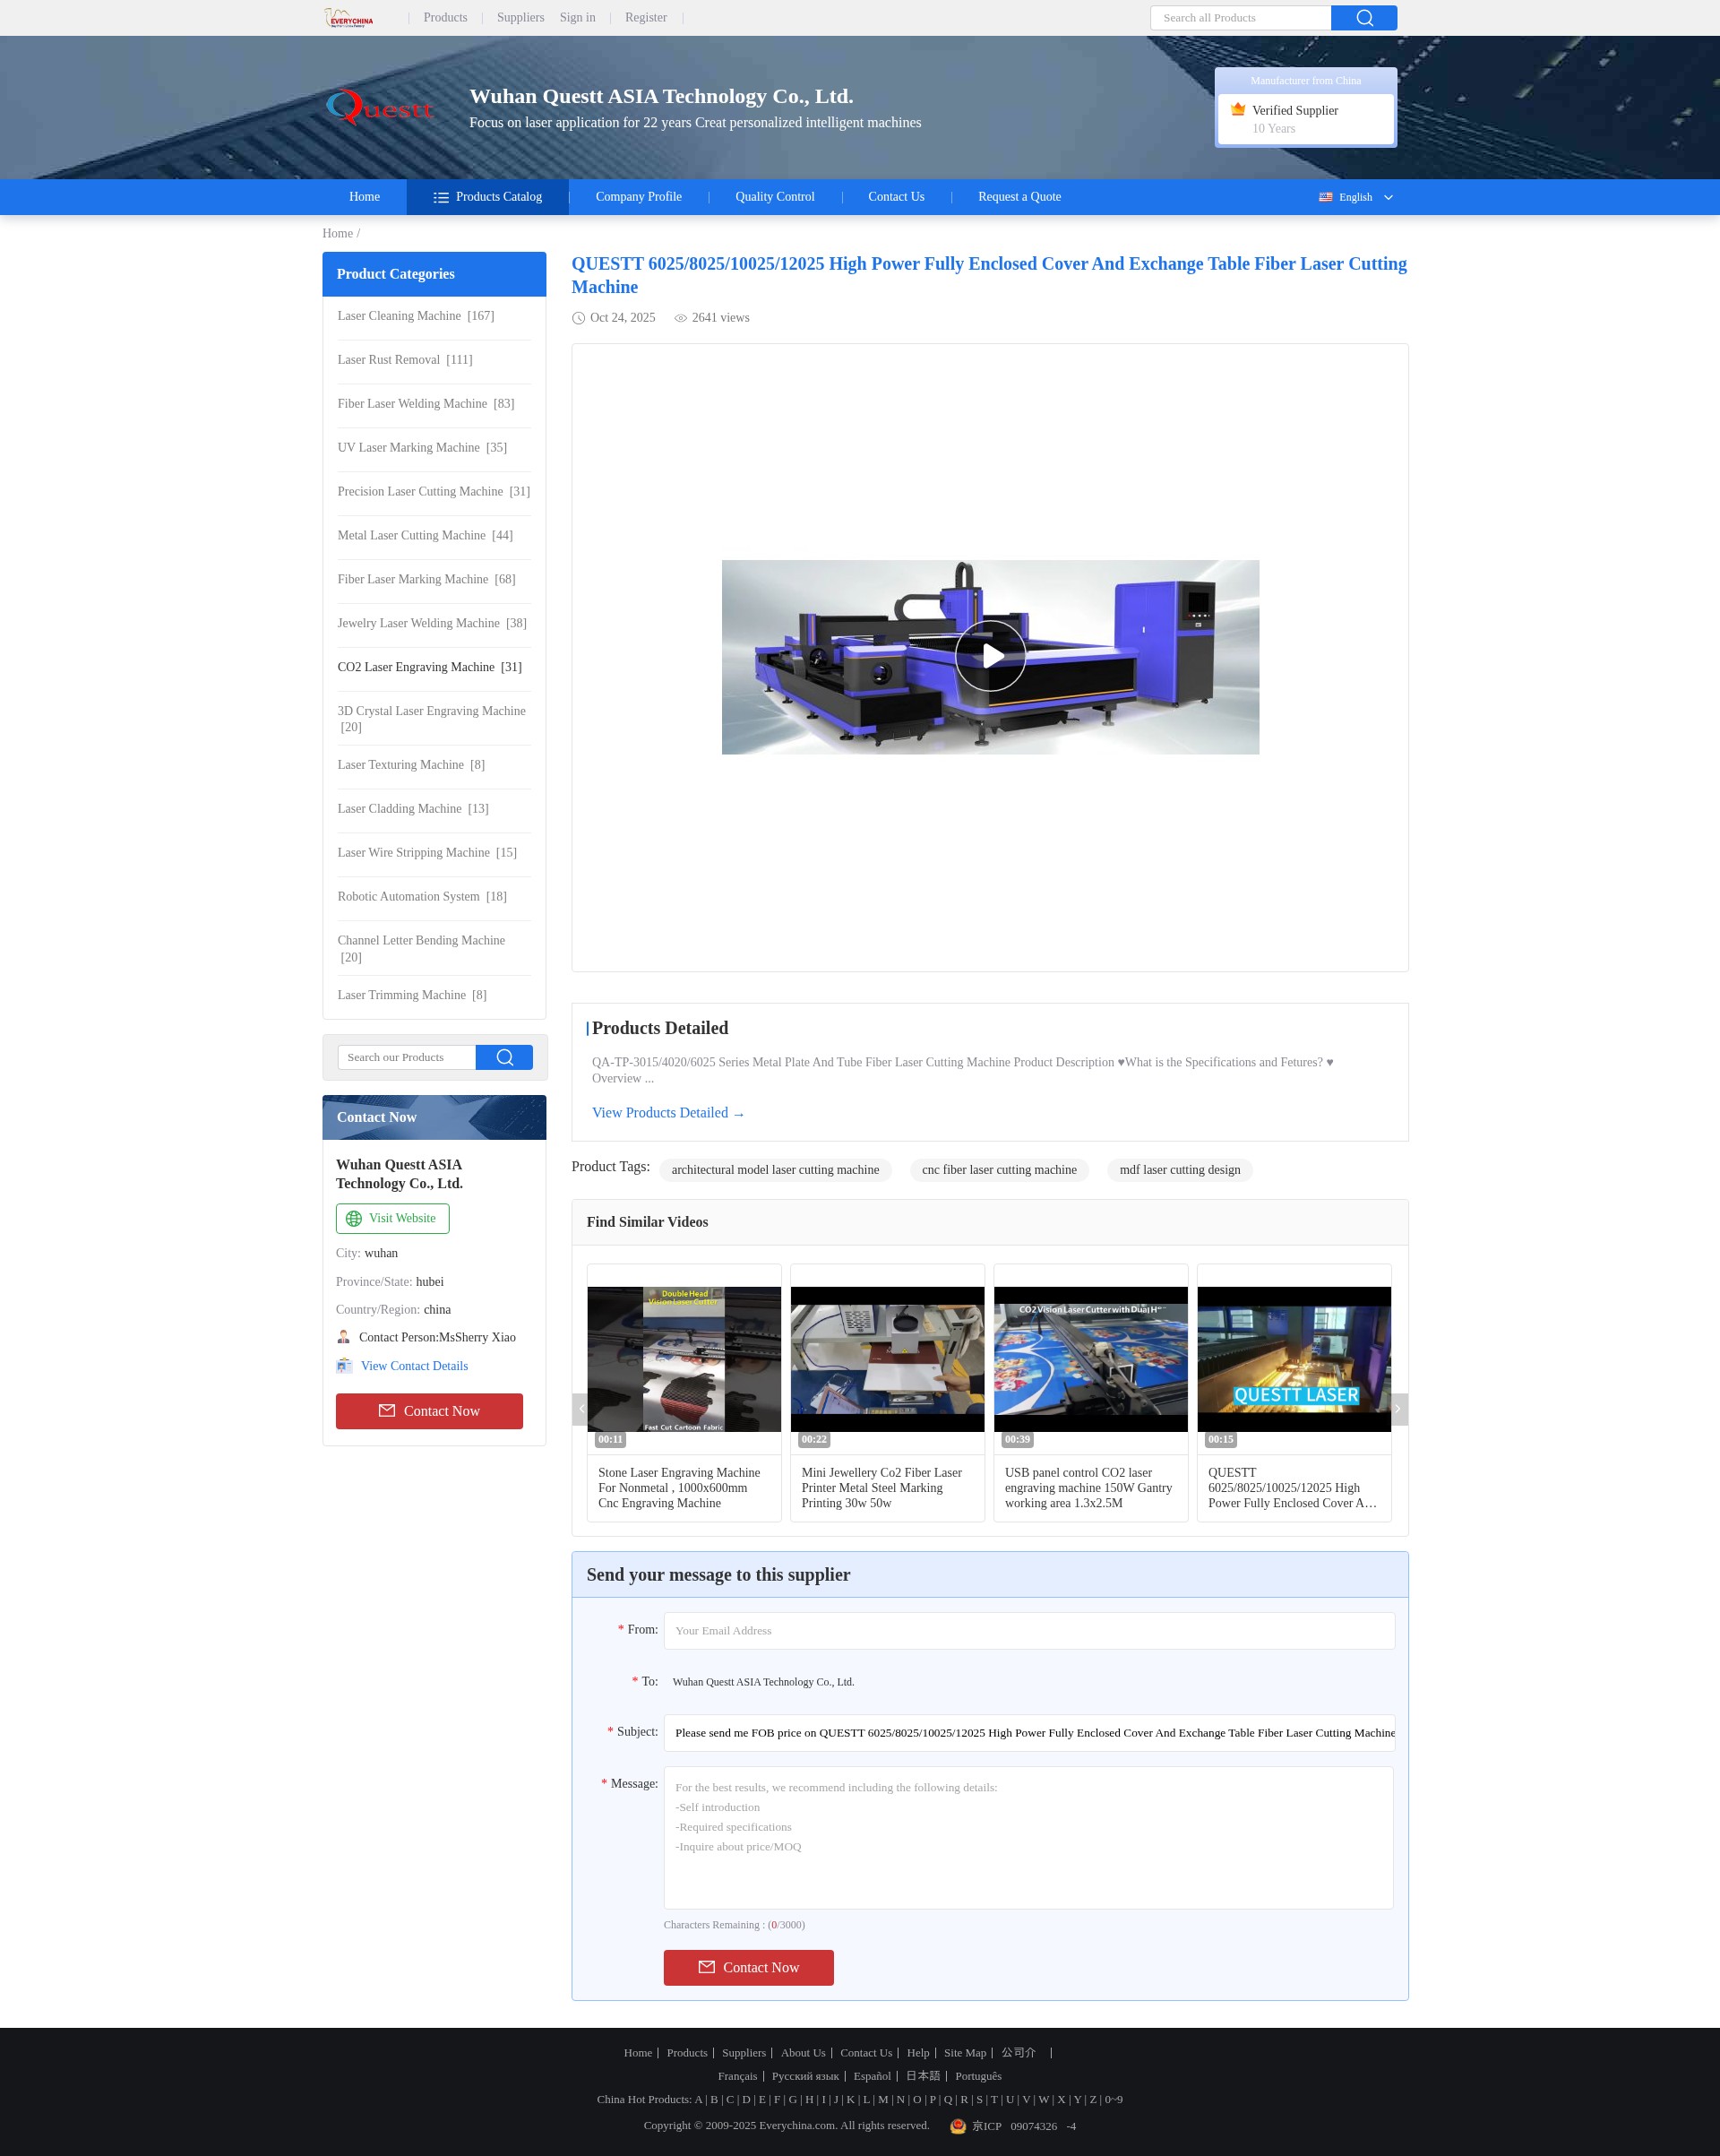The width and height of the screenshot is (1720, 2156).
Task: Open the Company Profile tab
Action: click(x=639, y=197)
